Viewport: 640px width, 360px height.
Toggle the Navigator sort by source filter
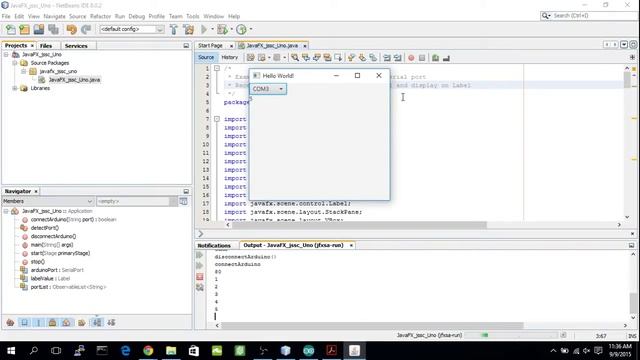click(111, 323)
